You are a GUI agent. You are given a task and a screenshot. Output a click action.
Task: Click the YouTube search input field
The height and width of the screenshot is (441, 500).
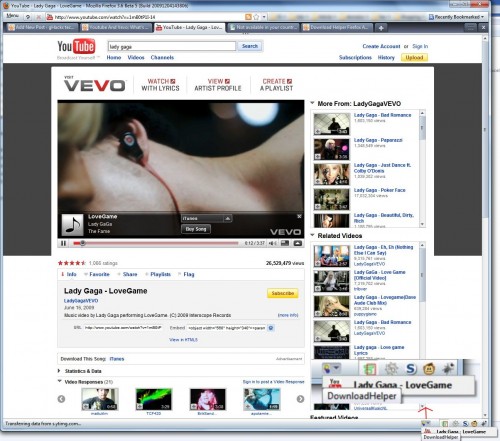pyautogui.click(x=172, y=46)
